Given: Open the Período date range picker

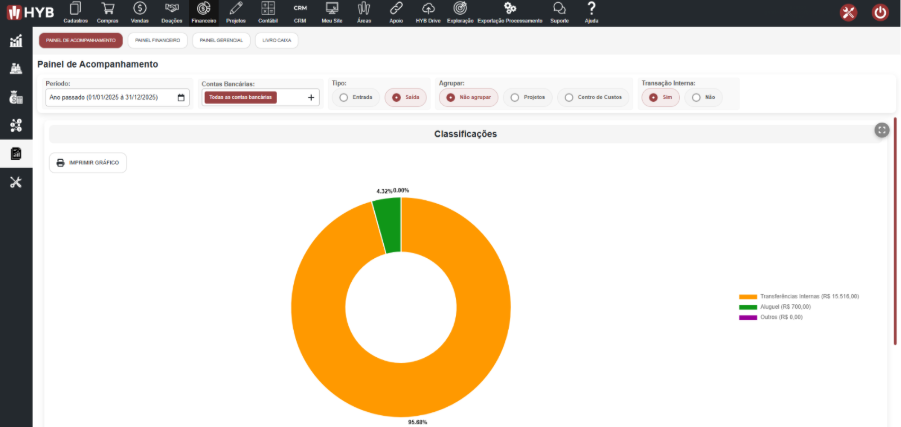Looking at the screenshot, I should point(116,98).
